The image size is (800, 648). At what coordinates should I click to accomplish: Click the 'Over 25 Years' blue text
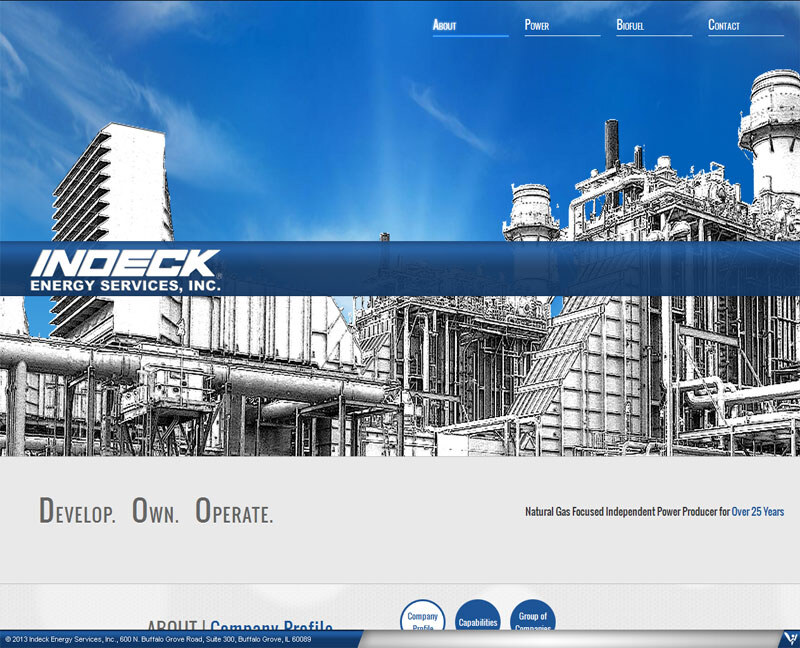click(x=758, y=511)
